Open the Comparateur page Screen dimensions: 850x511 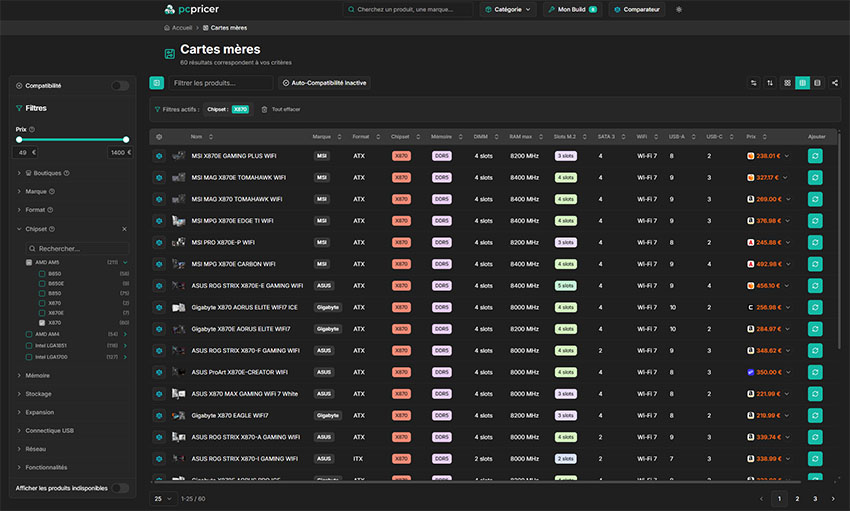click(636, 10)
